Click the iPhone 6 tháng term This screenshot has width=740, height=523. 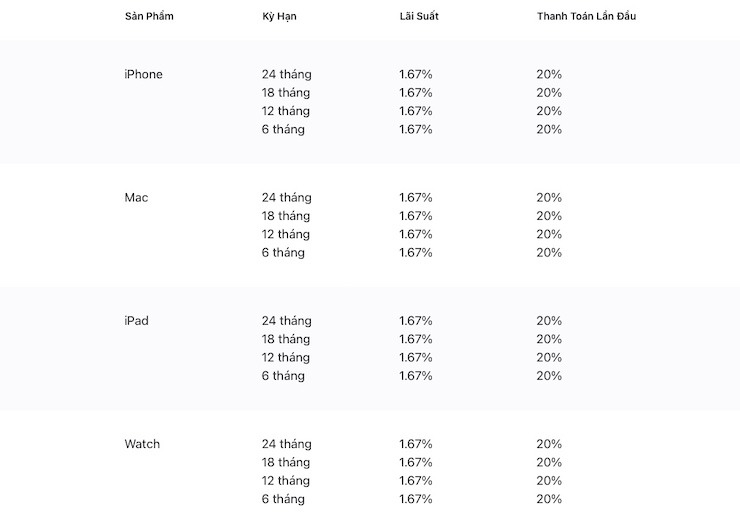click(283, 130)
